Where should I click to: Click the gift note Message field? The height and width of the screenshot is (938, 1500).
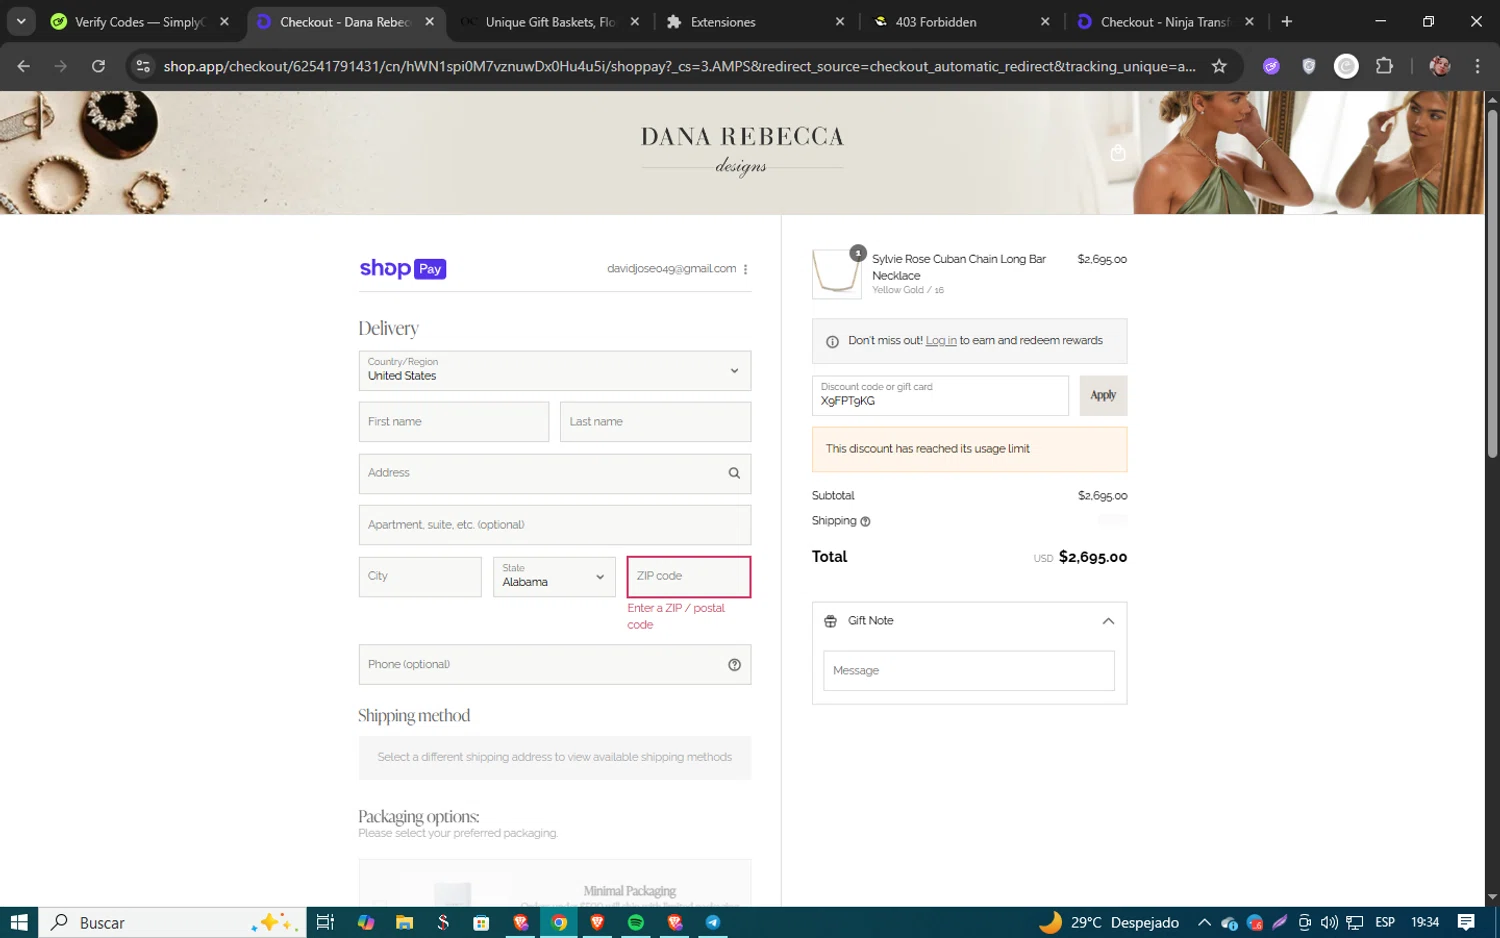tap(969, 671)
